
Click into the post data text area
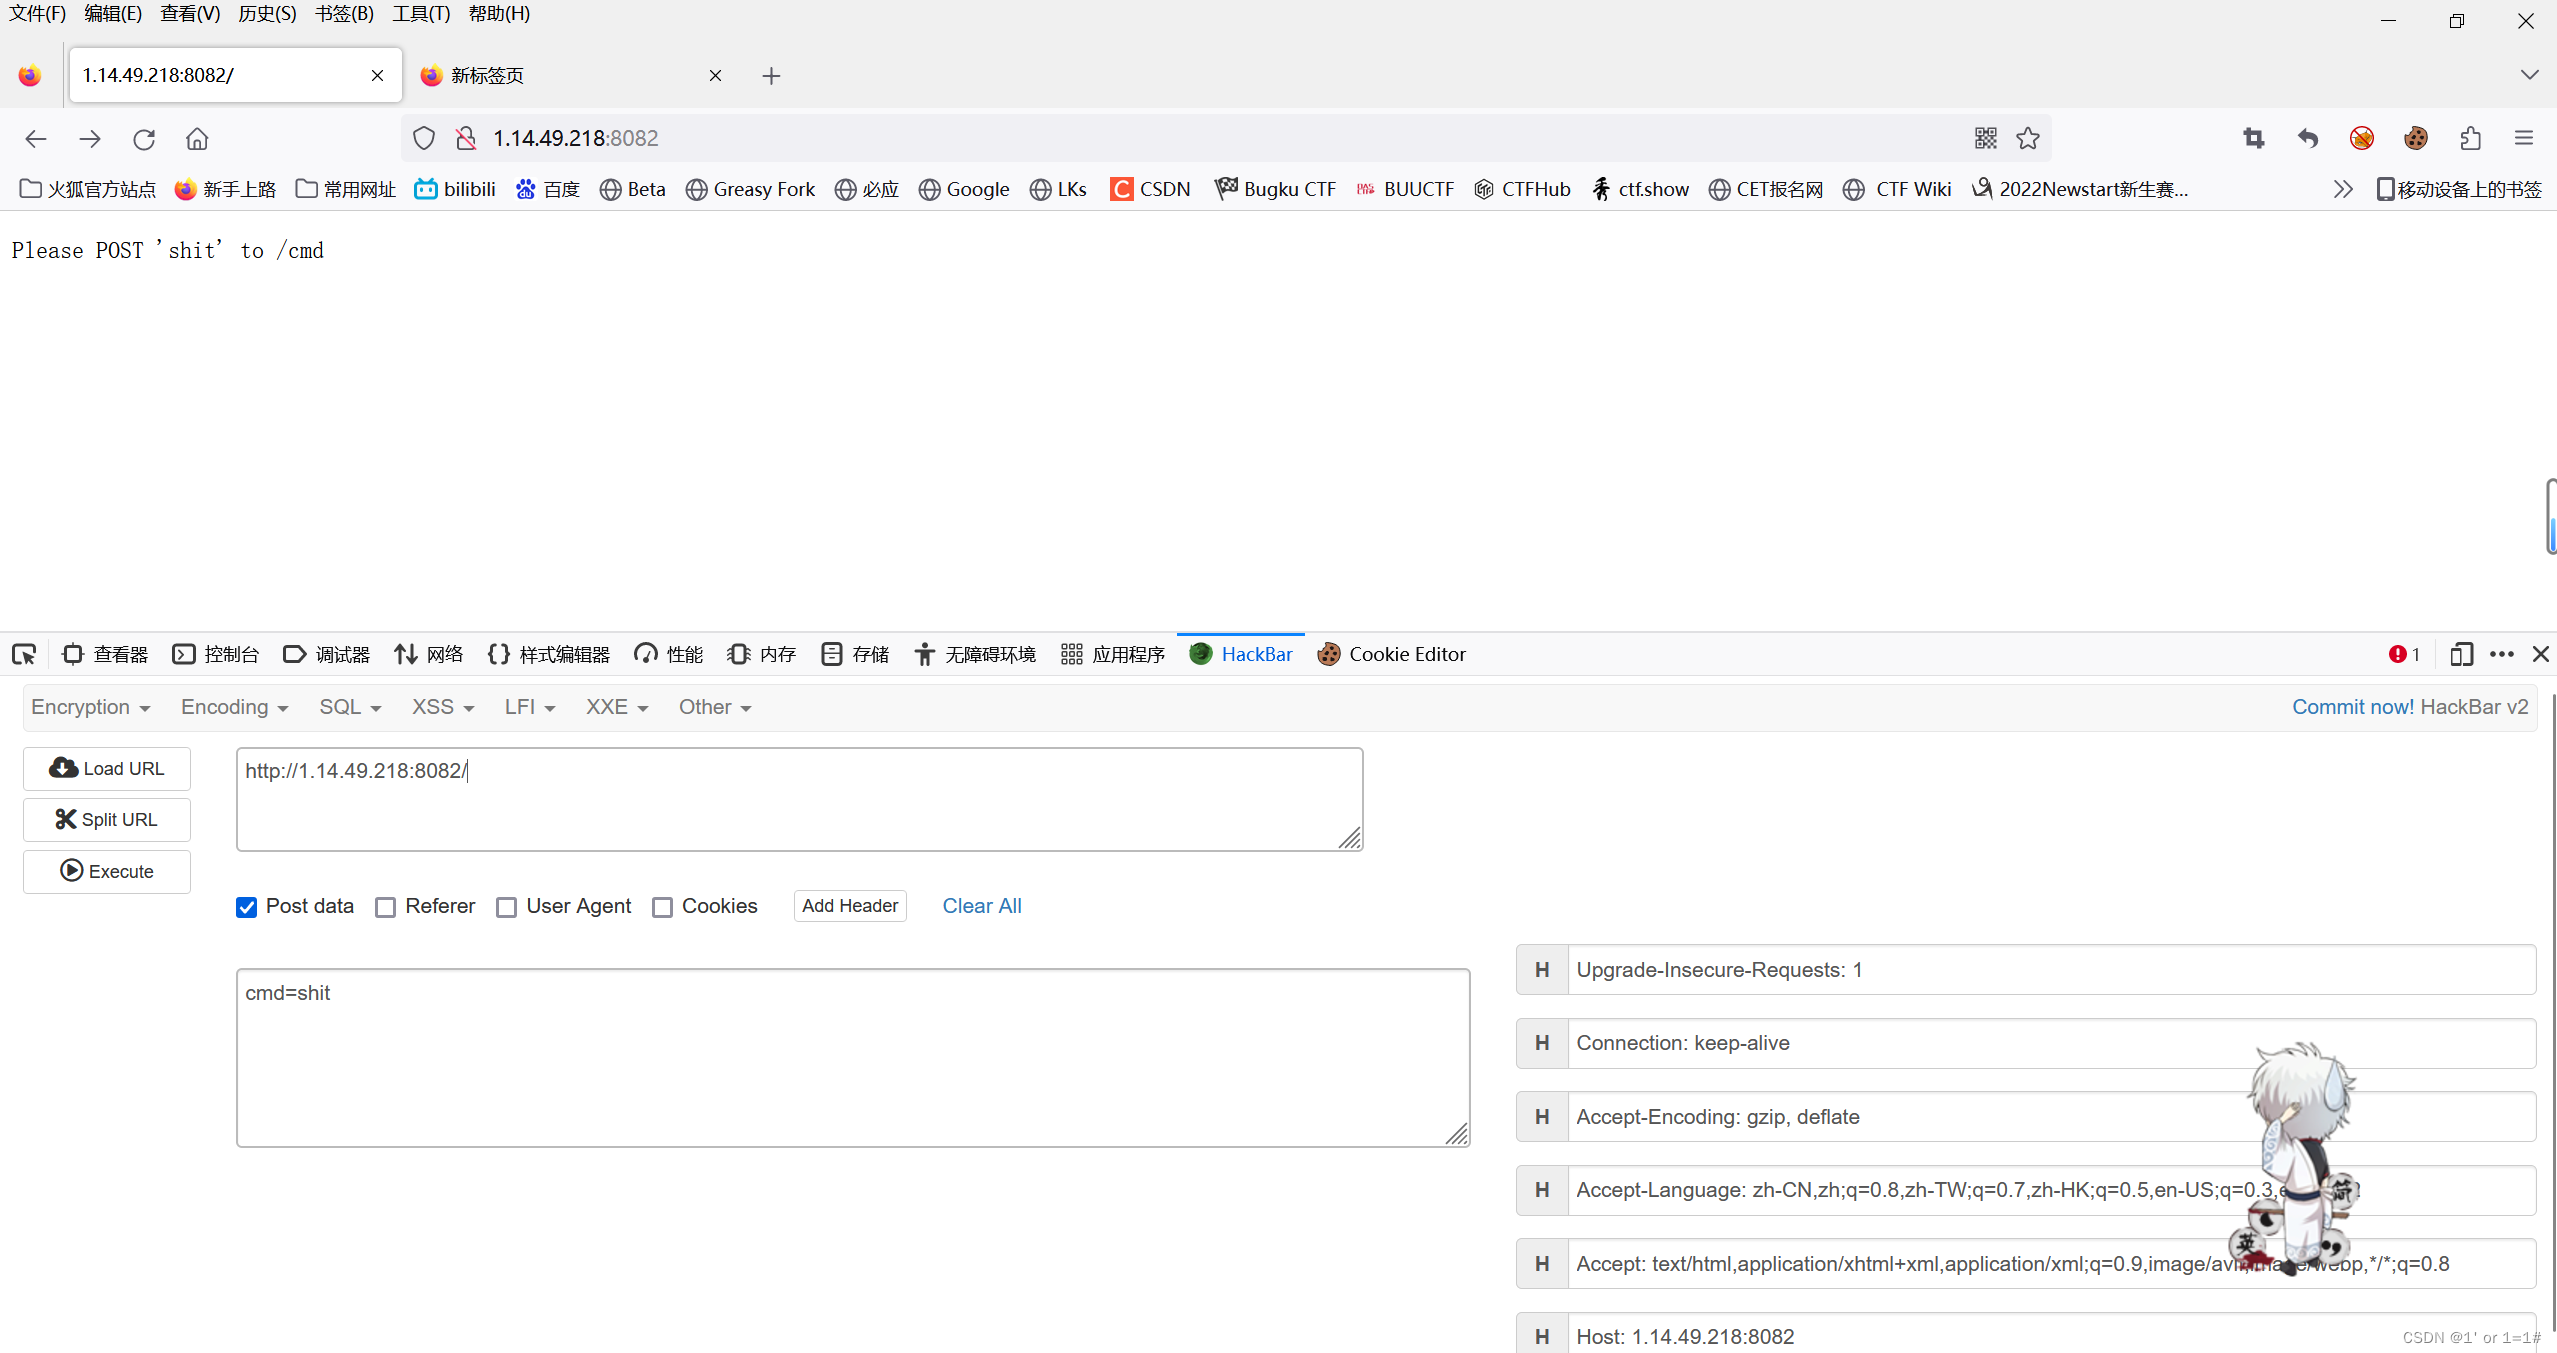point(852,1057)
